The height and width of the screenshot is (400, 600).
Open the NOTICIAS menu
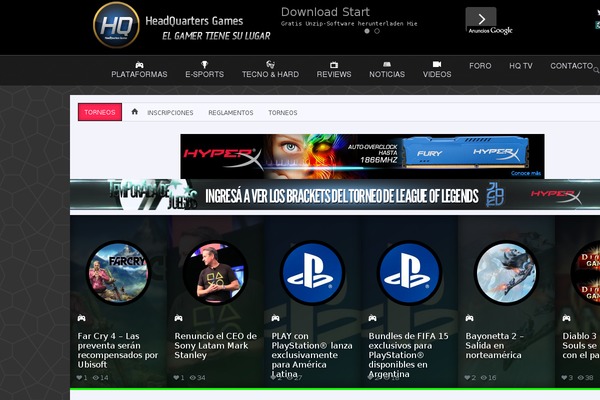coord(387,74)
